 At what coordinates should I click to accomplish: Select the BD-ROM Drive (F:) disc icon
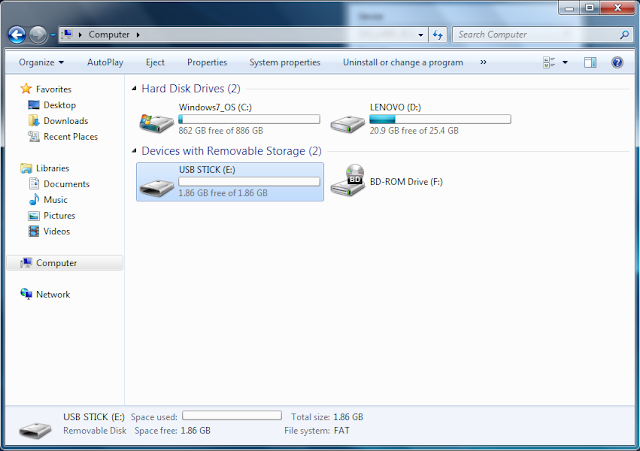348,180
